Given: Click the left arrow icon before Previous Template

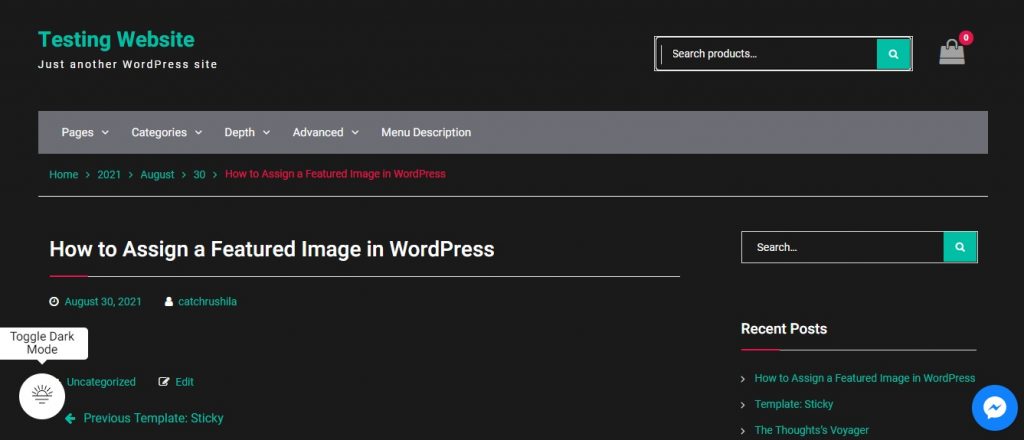Looking at the screenshot, I should click(71, 418).
